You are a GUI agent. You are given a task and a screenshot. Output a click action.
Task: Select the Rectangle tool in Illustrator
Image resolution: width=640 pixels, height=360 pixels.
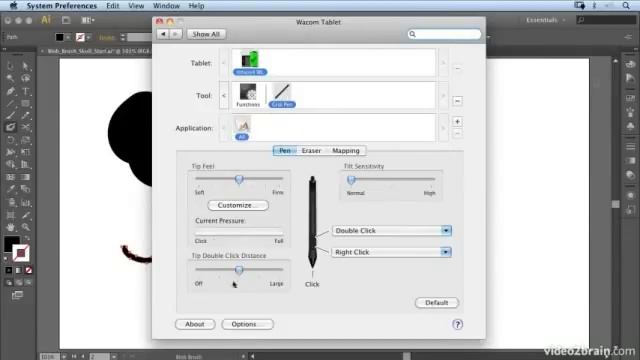(x=25, y=103)
